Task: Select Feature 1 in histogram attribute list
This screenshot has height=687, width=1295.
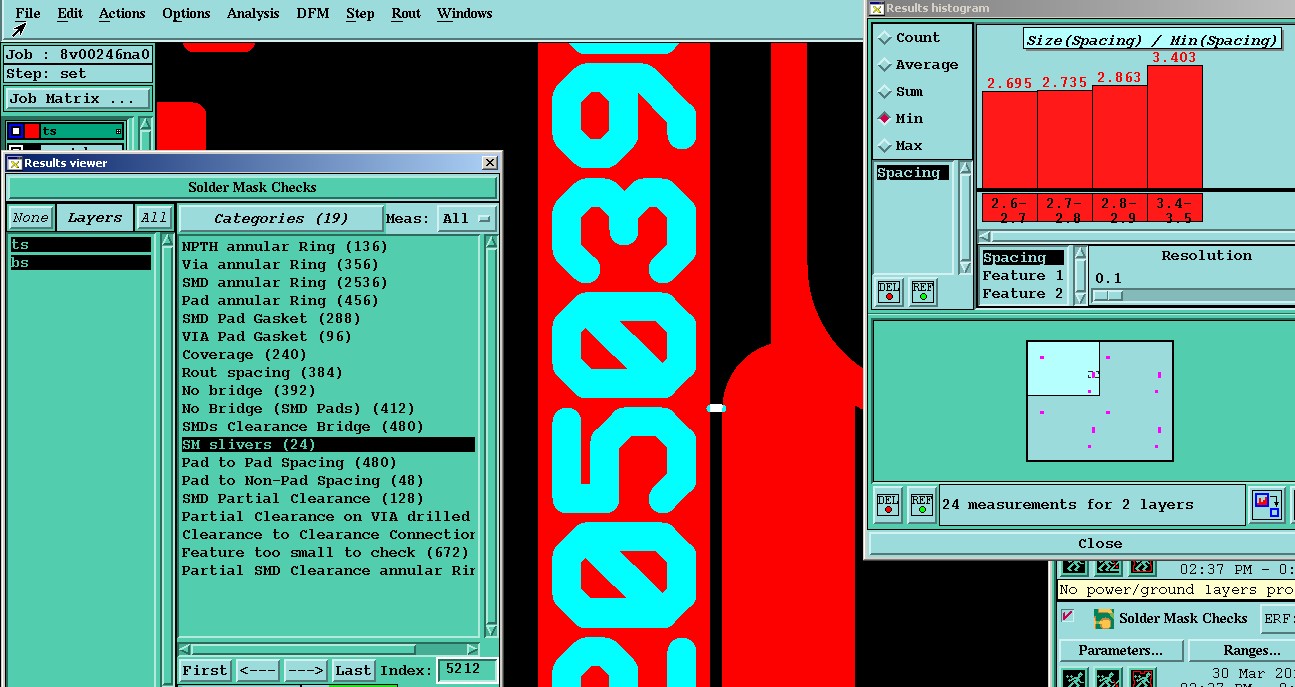Action: [1022, 275]
